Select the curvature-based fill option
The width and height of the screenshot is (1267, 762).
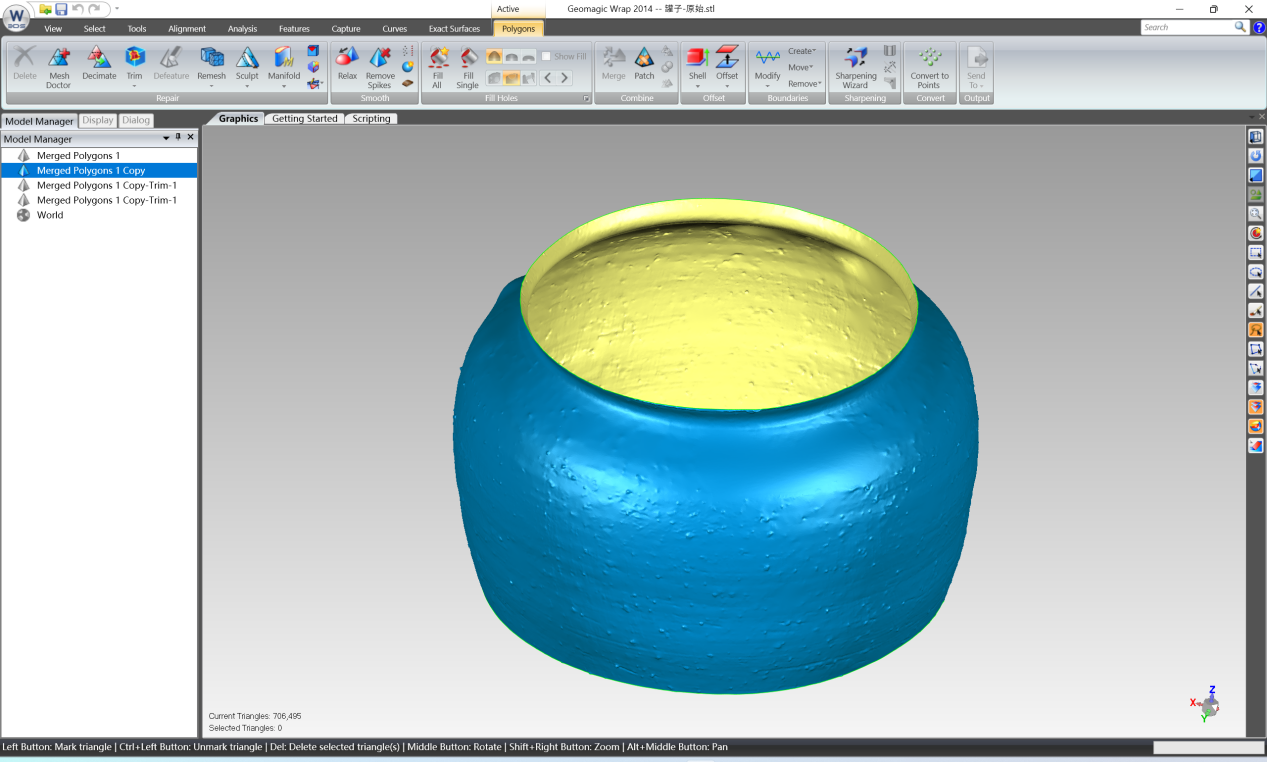click(495, 57)
